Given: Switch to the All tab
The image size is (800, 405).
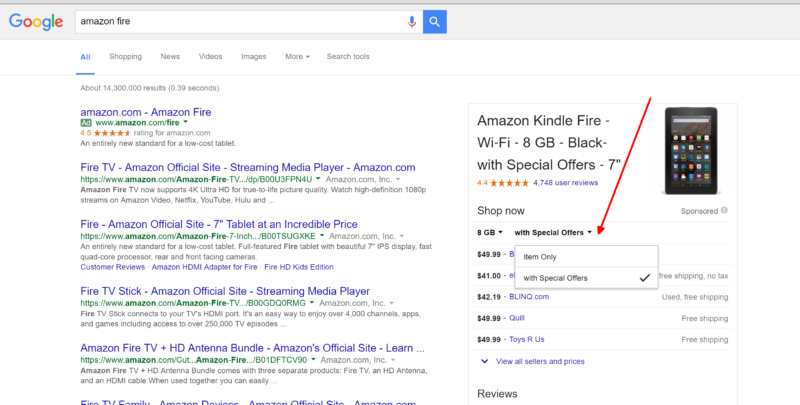Looking at the screenshot, I should [x=85, y=57].
